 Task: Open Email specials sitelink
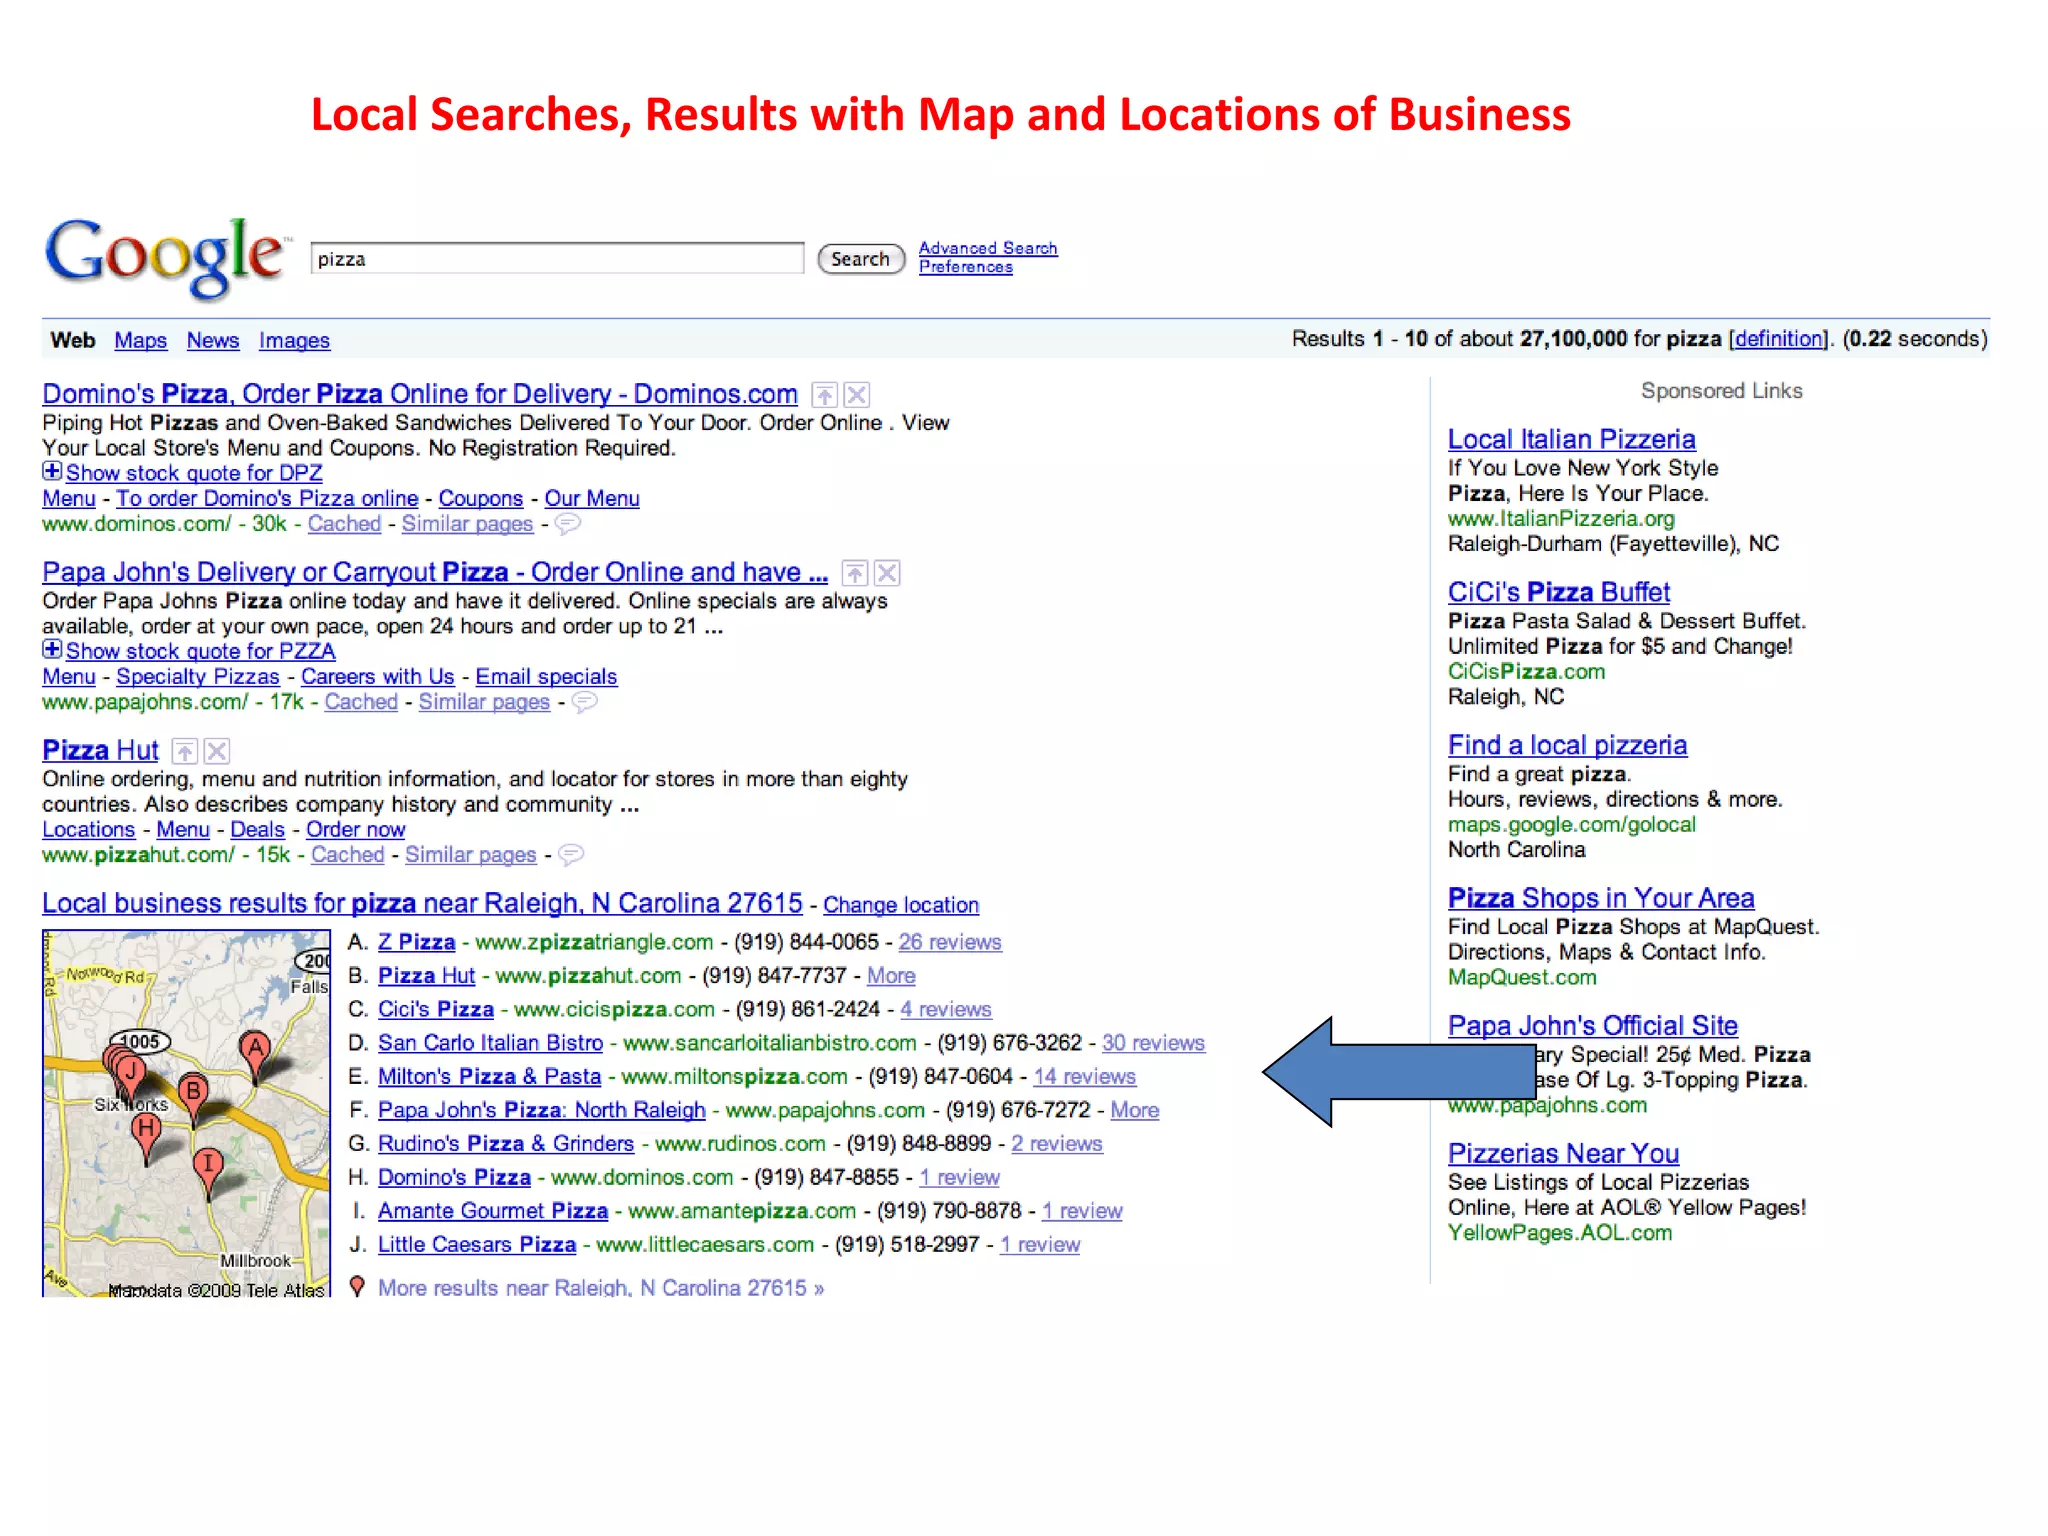pyautogui.click(x=546, y=677)
